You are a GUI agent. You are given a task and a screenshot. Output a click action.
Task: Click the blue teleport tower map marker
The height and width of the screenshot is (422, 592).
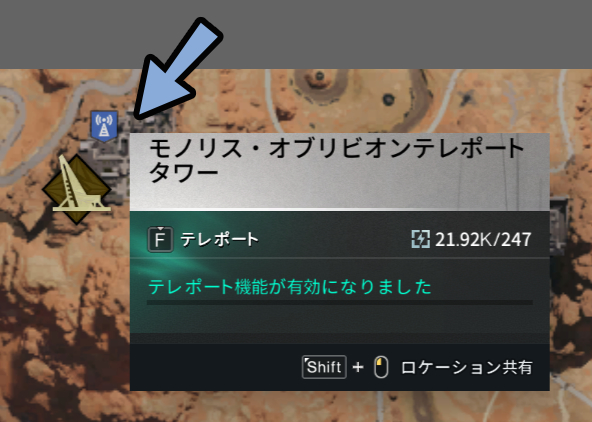coord(104,126)
